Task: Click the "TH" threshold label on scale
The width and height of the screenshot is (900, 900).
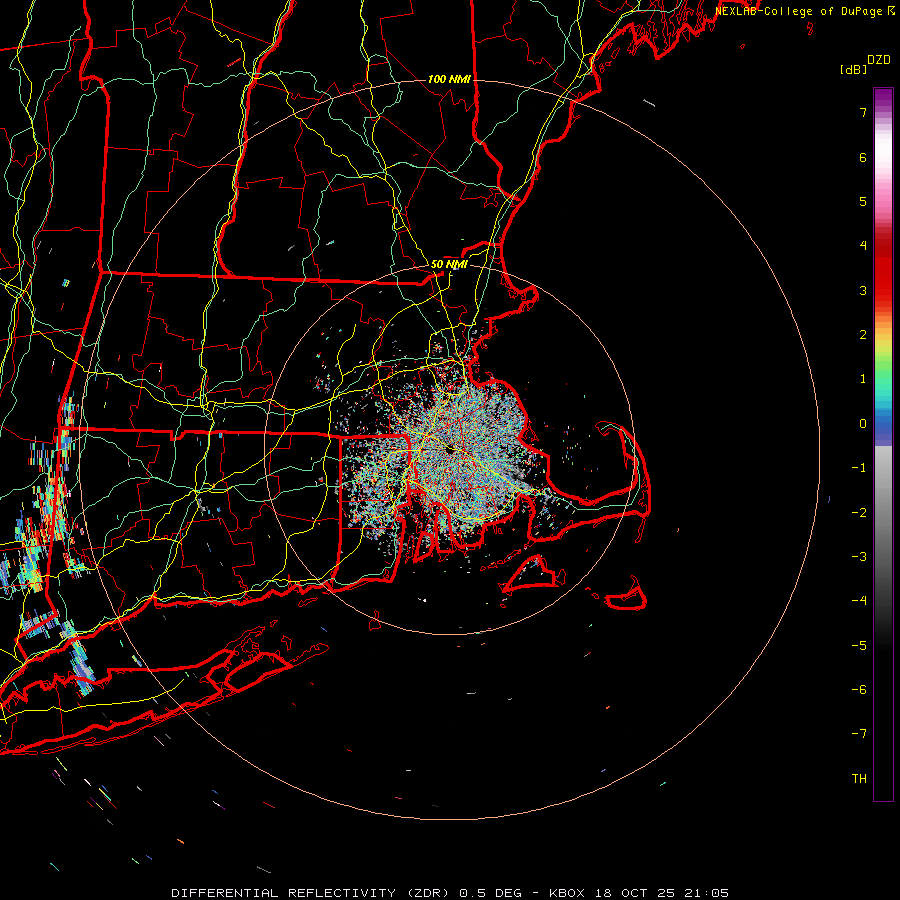Action: [x=859, y=779]
